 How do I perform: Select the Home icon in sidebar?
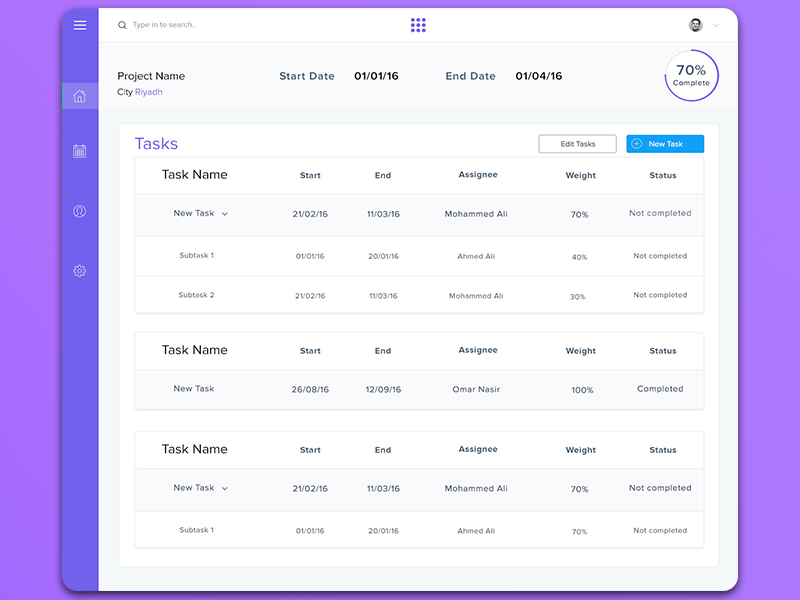[x=80, y=95]
